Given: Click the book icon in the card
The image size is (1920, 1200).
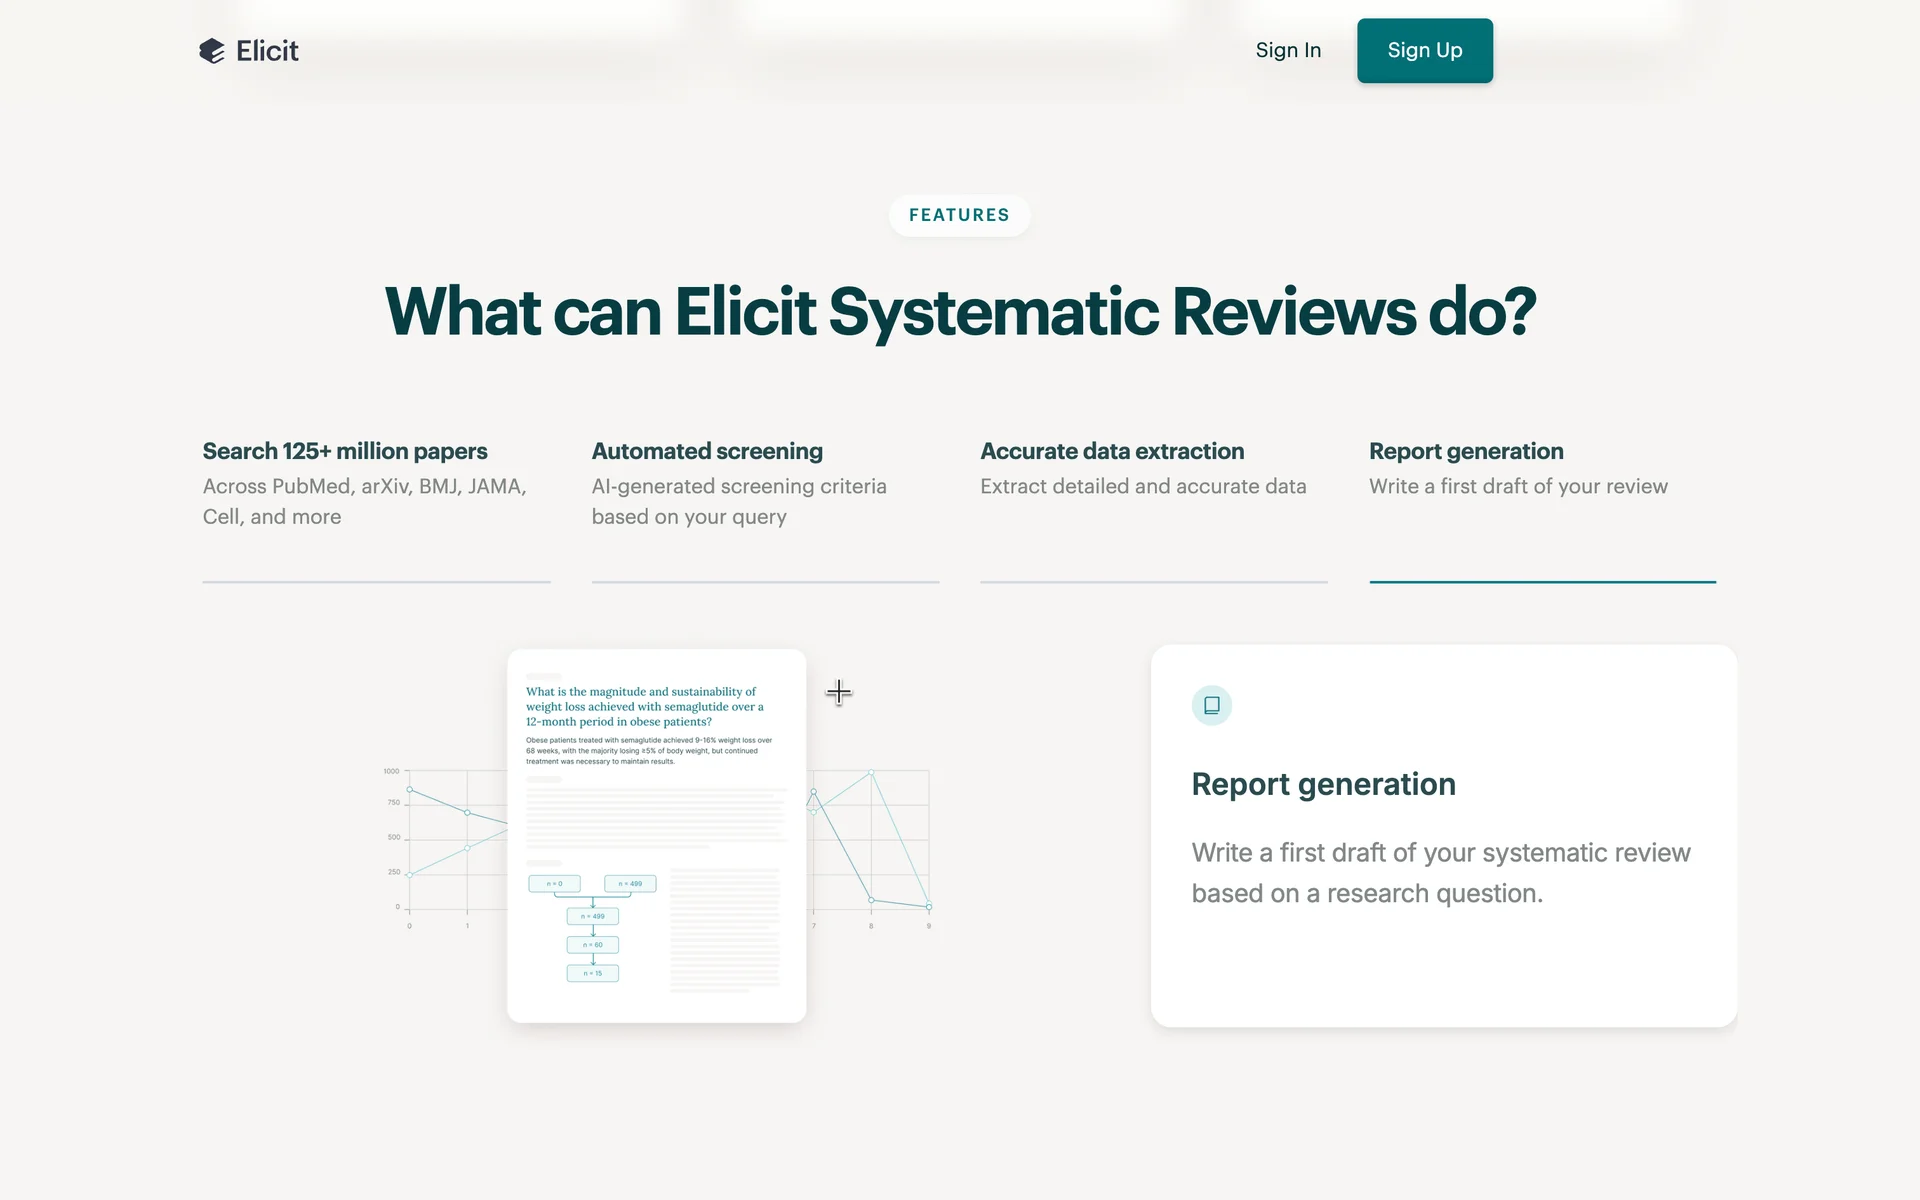Looking at the screenshot, I should pos(1211,705).
